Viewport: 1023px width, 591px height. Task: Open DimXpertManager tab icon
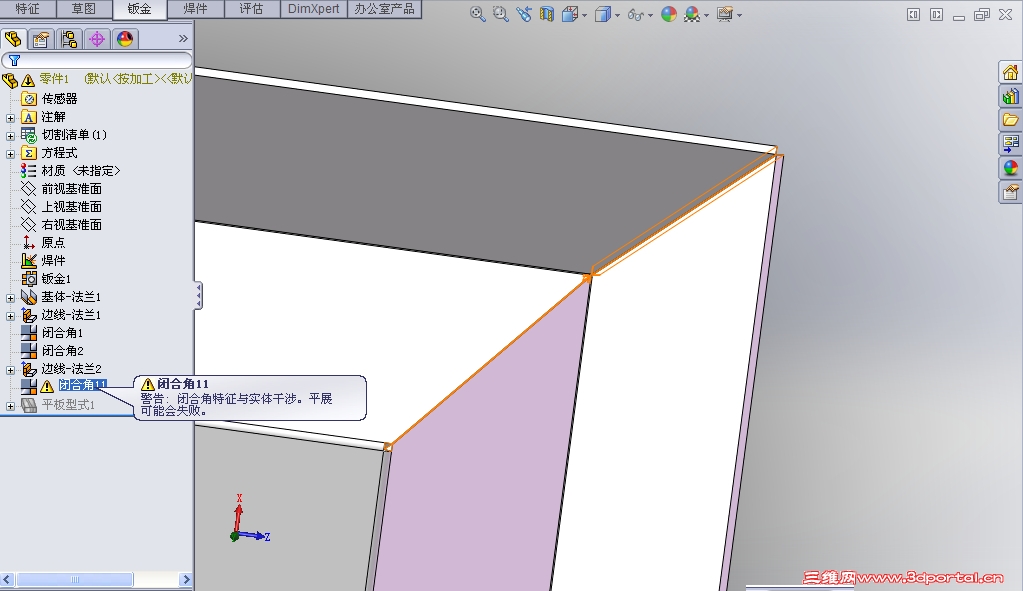(97, 39)
